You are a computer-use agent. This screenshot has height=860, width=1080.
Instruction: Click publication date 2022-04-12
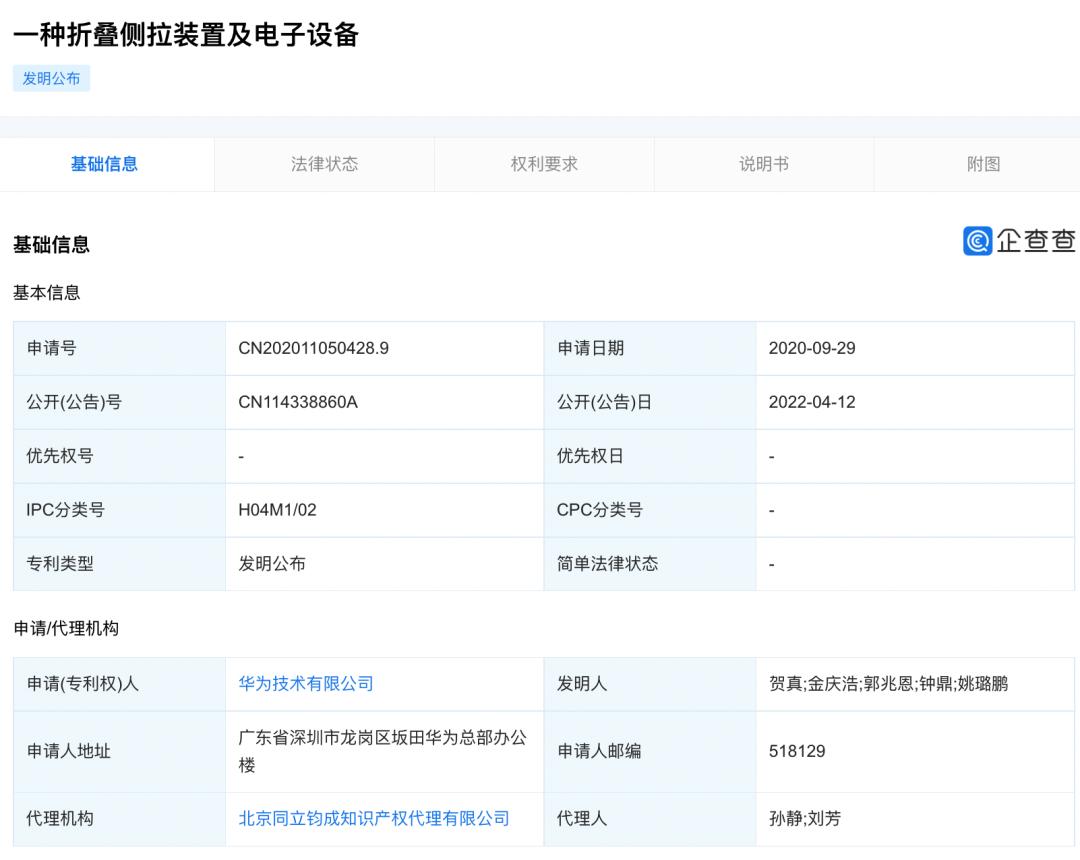tap(812, 402)
